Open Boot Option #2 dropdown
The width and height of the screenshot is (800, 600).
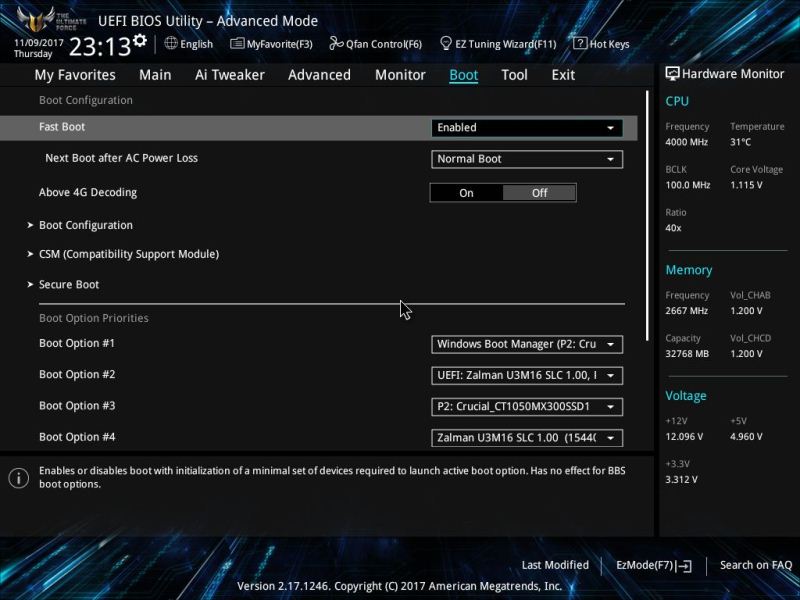[527, 376]
